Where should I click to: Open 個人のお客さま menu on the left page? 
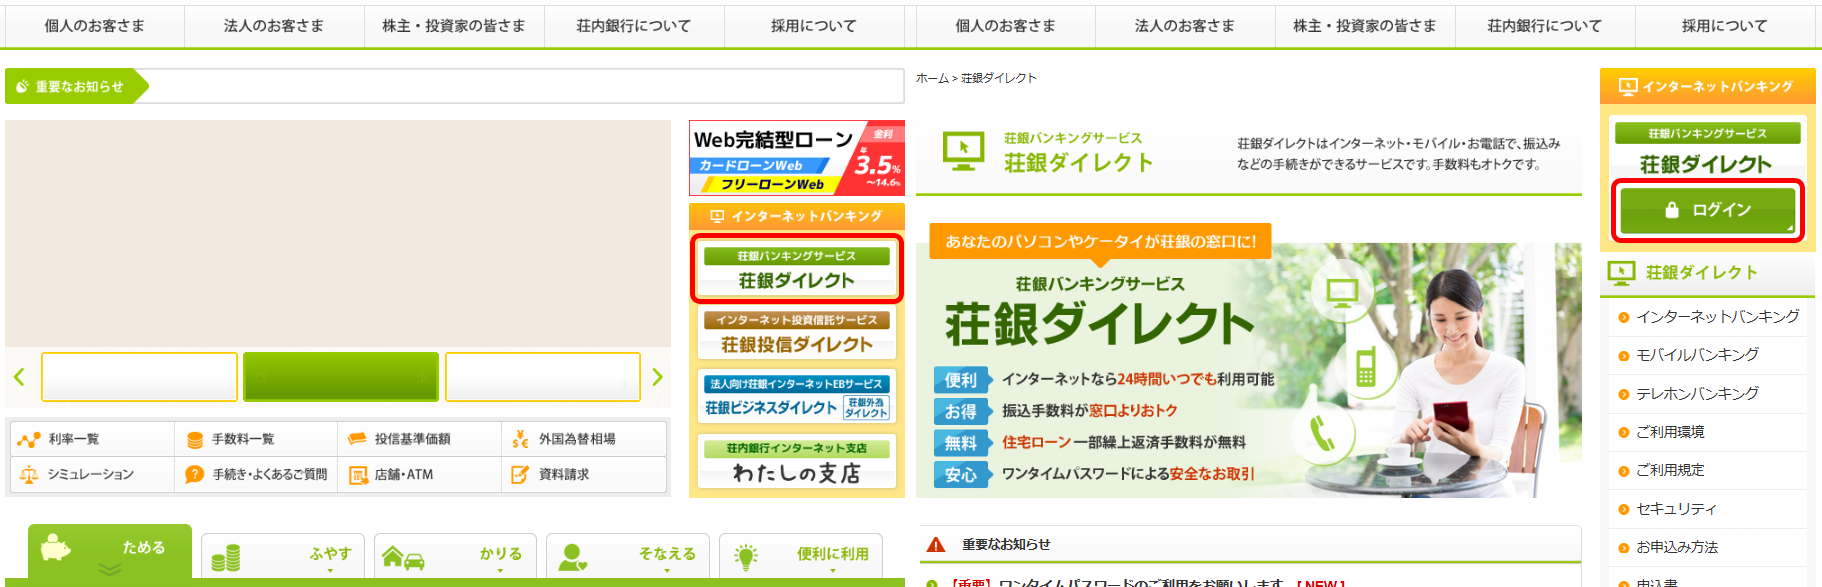(x=95, y=26)
